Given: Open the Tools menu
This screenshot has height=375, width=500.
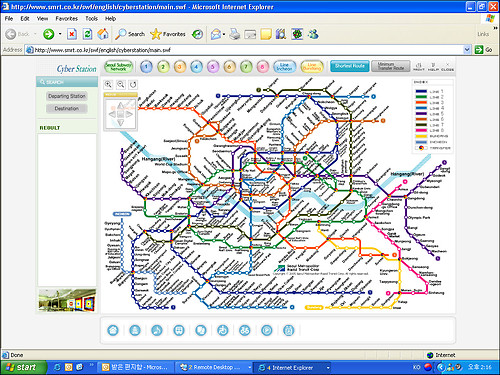Looking at the screenshot, I should tap(91, 18).
